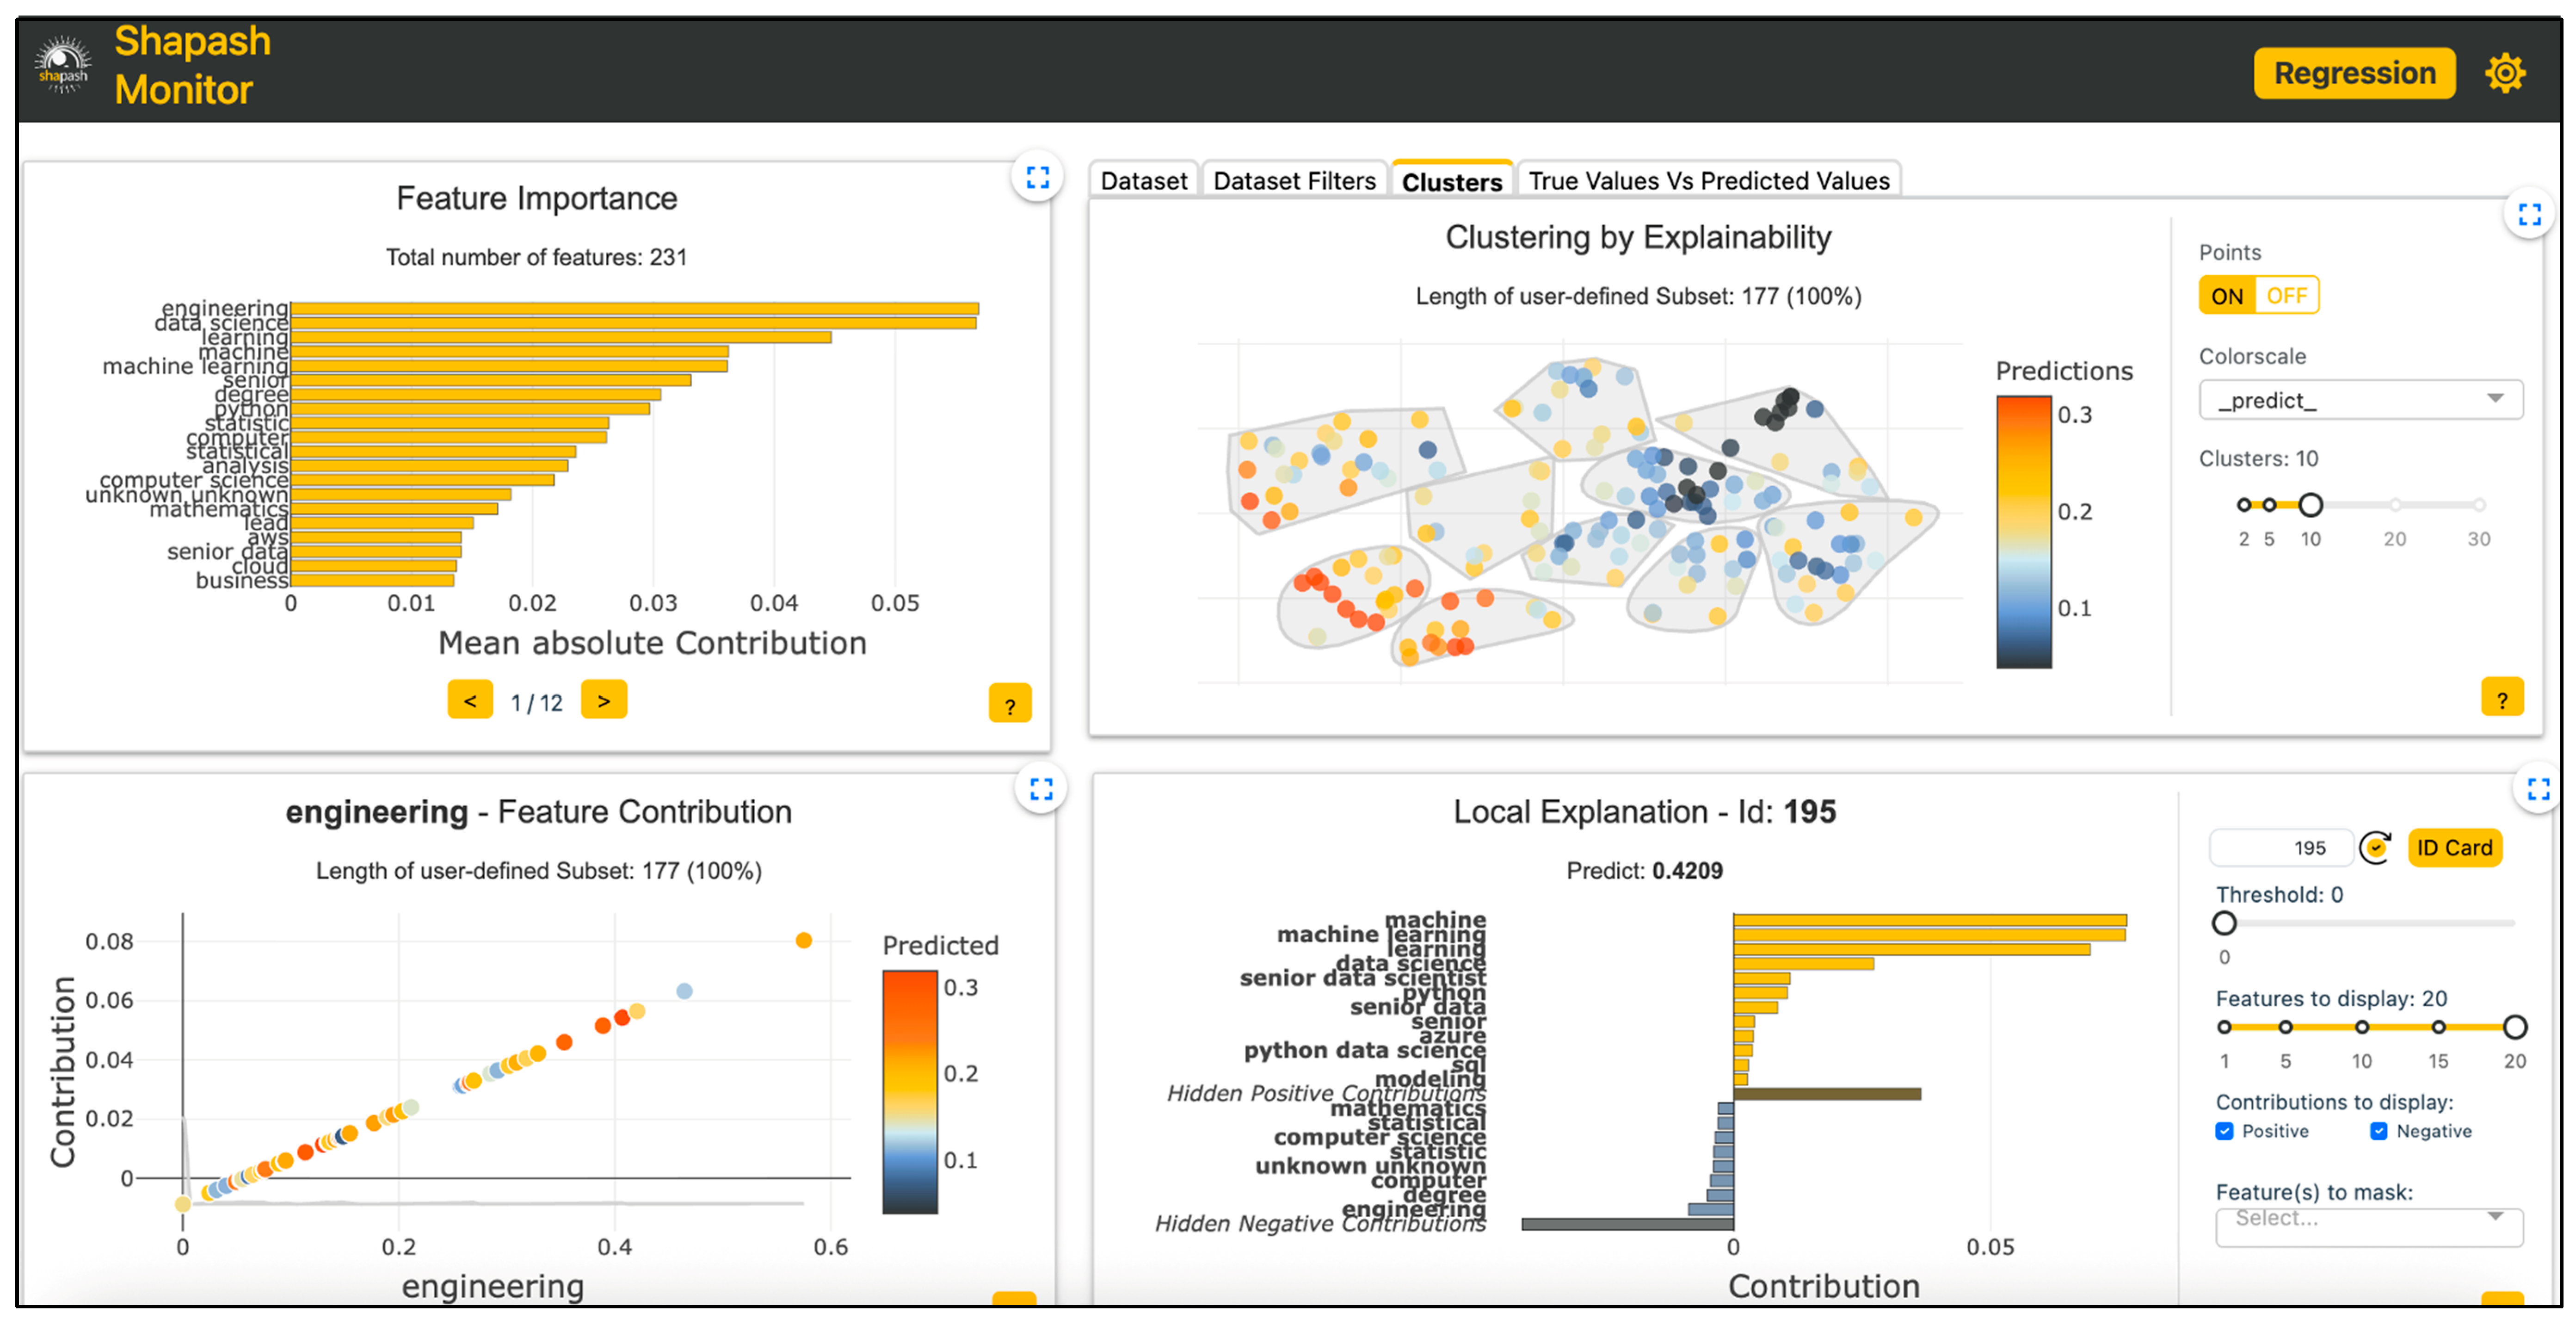Screen dimensions: 2576x1325
Task: Click the '1 / 12' page indicator
Action: (x=537, y=703)
